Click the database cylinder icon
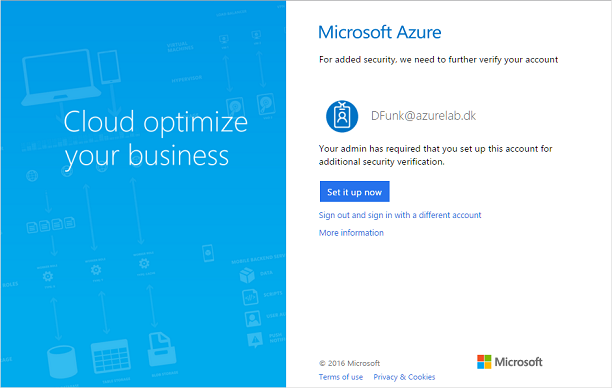 [x=62, y=362]
